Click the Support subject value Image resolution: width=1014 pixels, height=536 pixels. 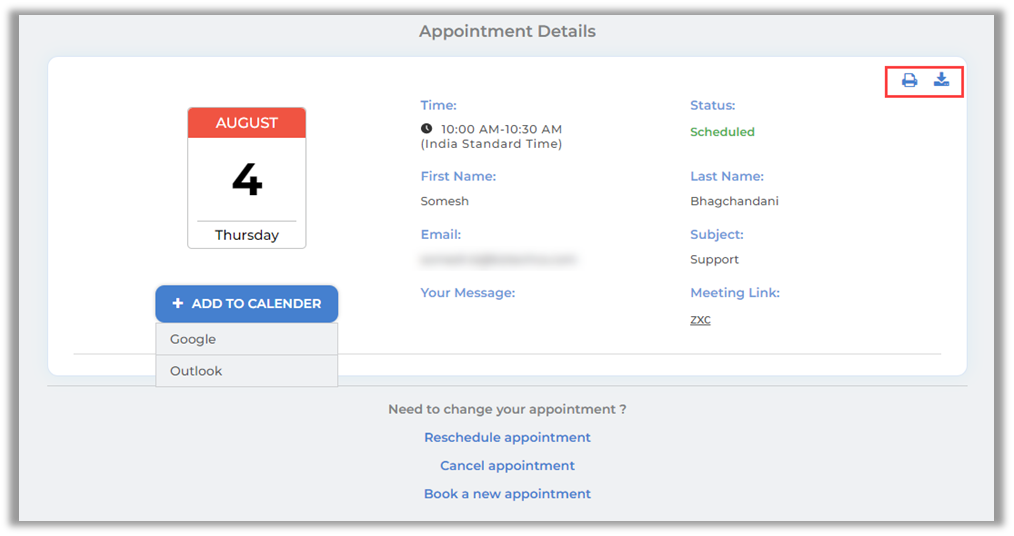pos(714,259)
